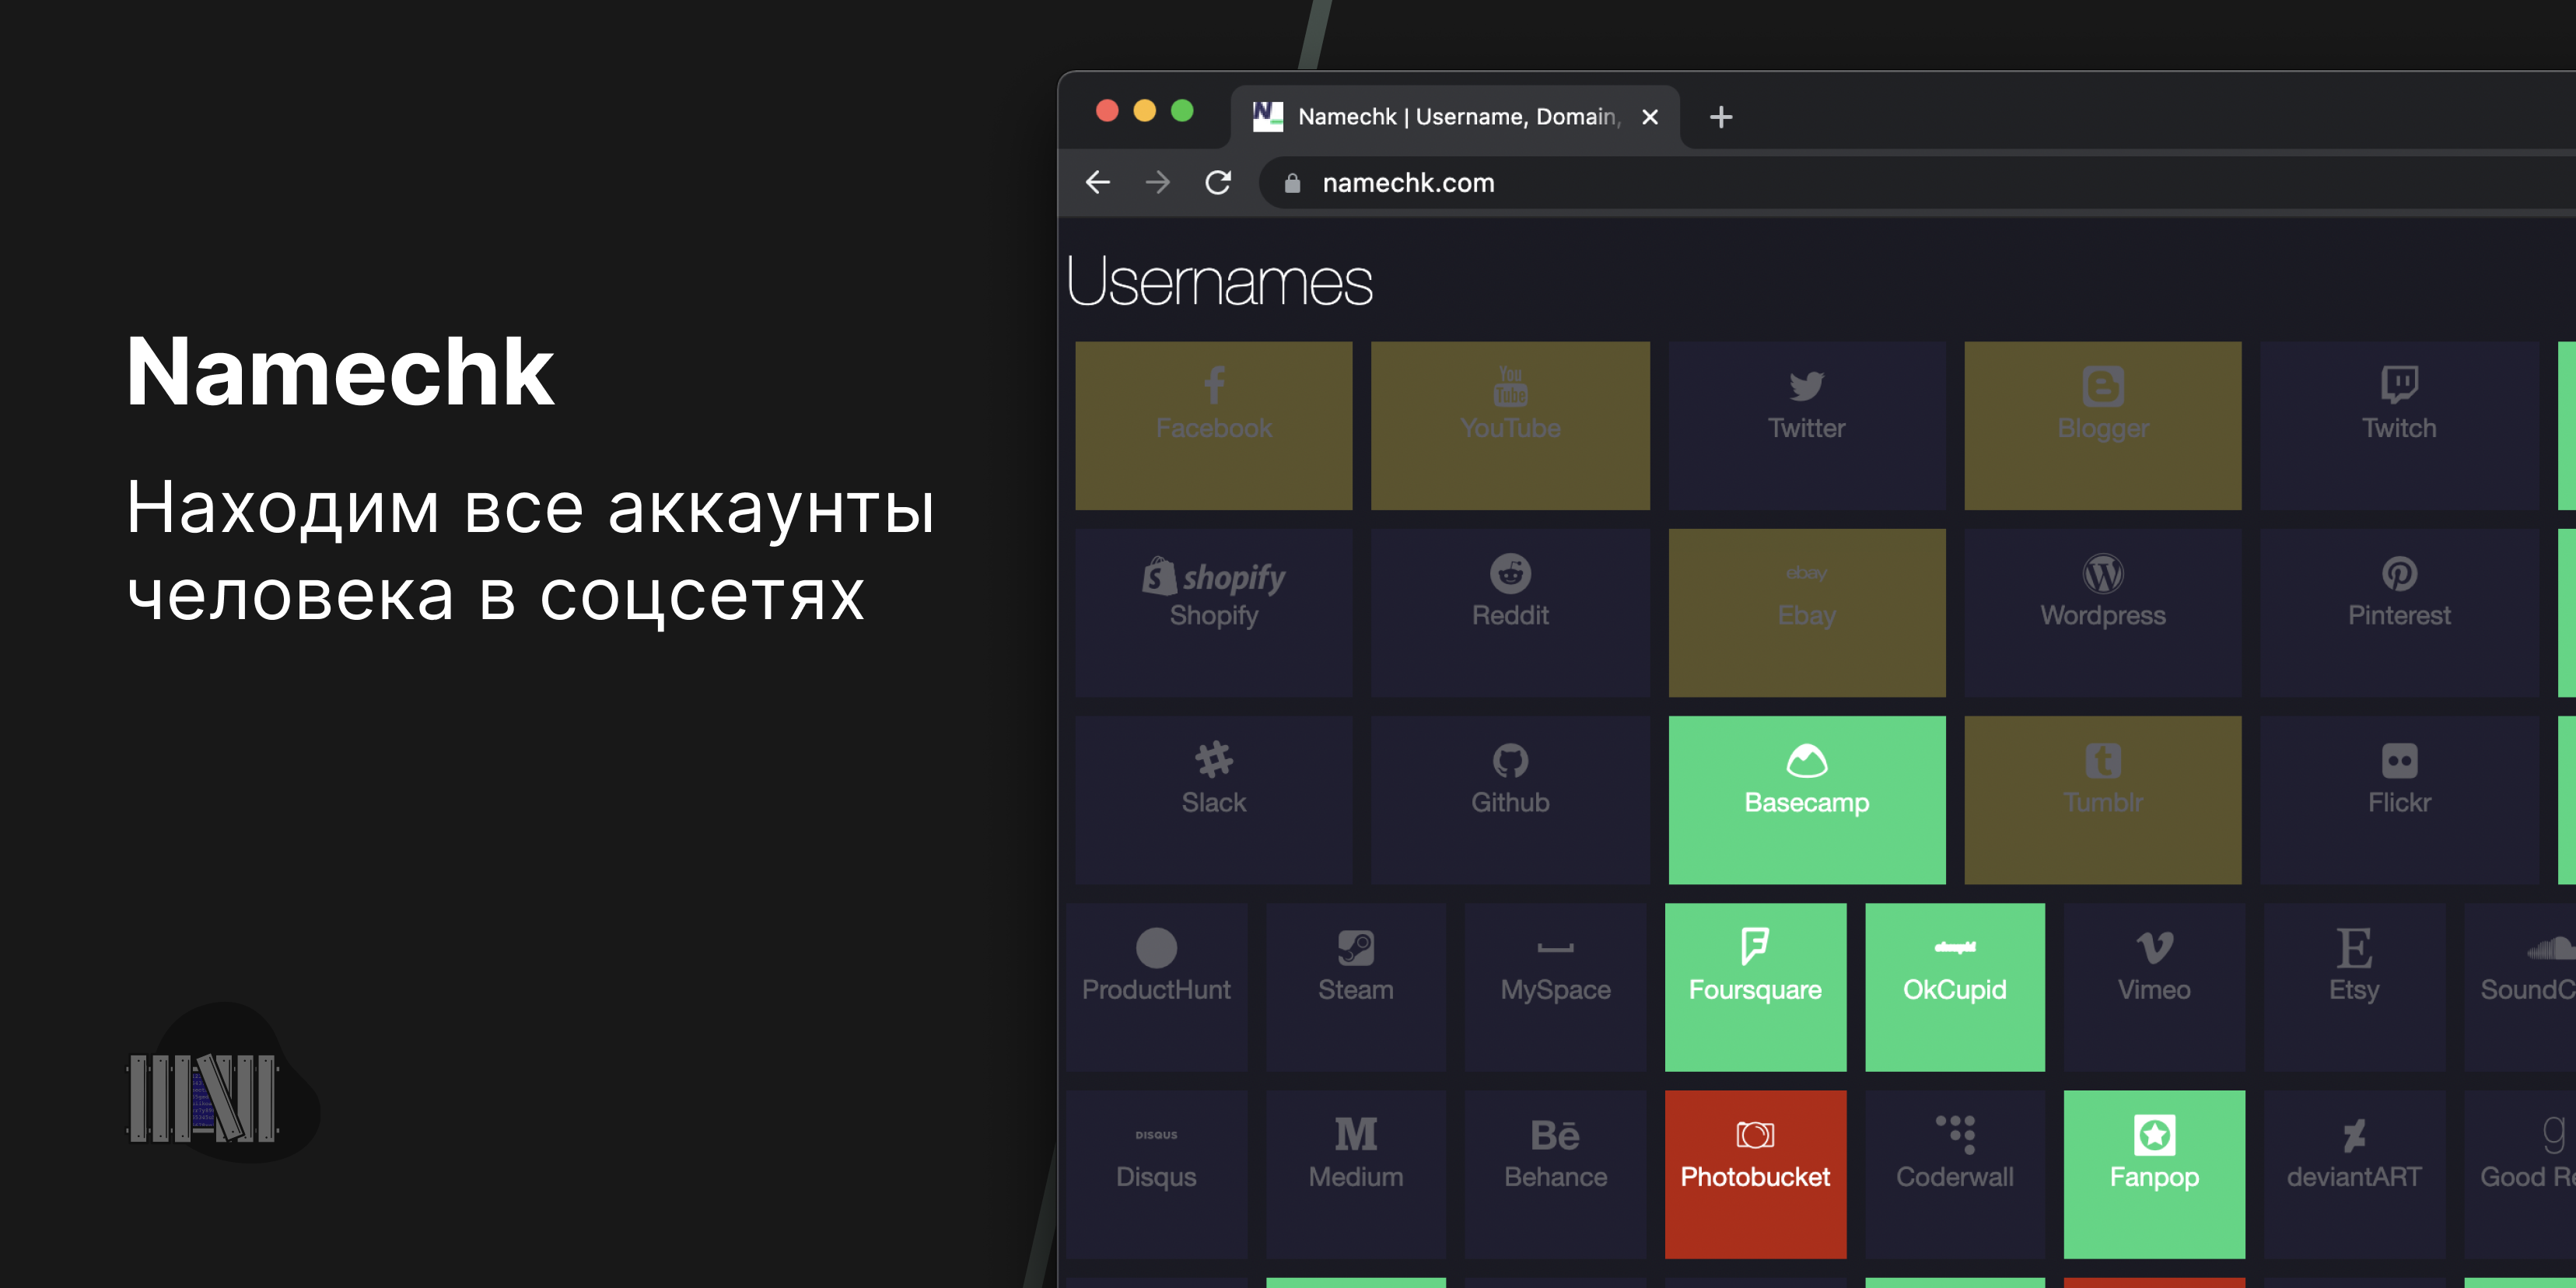Open the Disqus tile
Viewport: 2576px width, 1288px height.
pos(1156,1174)
